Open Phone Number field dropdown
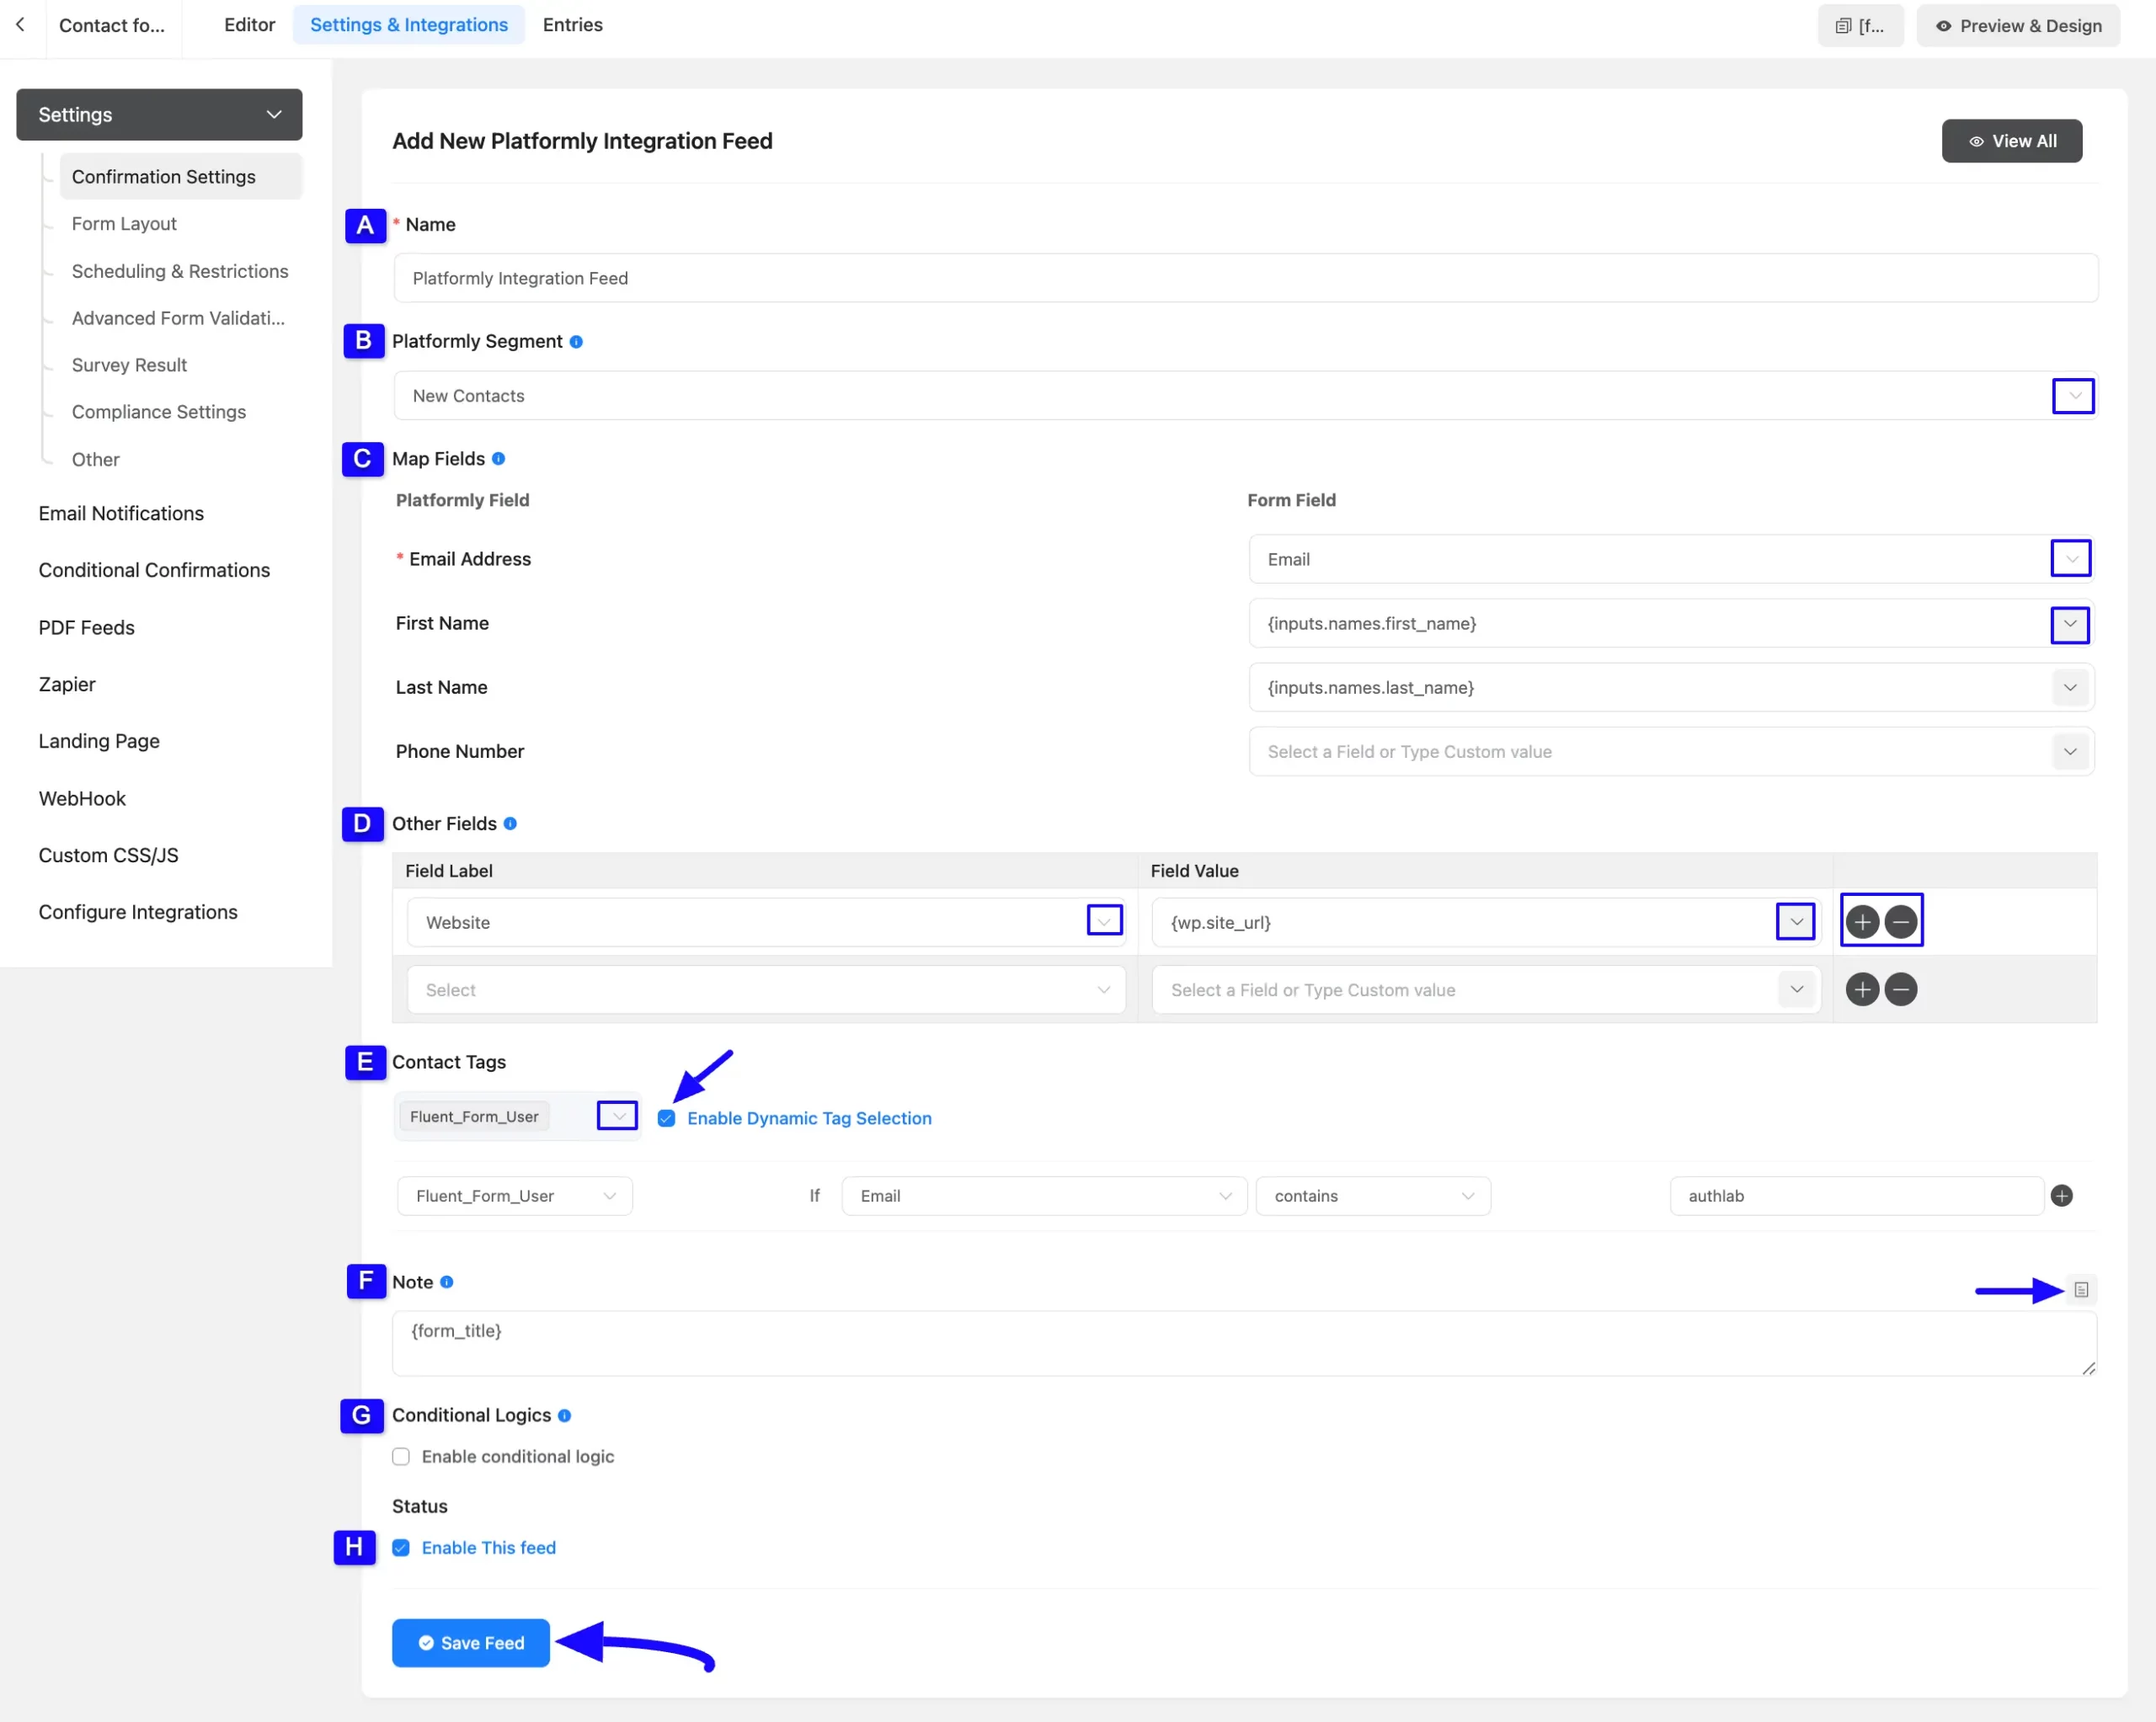This screenshot has width=2156, height=1722. [x=2070, y=752]
